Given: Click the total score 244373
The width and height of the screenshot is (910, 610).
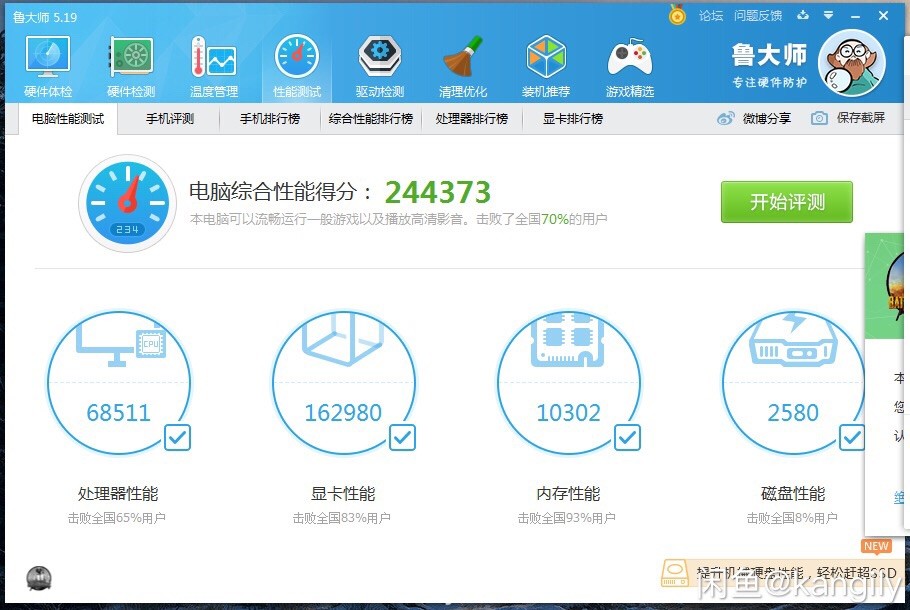Looking at the screenshot, I should (438, 192).
